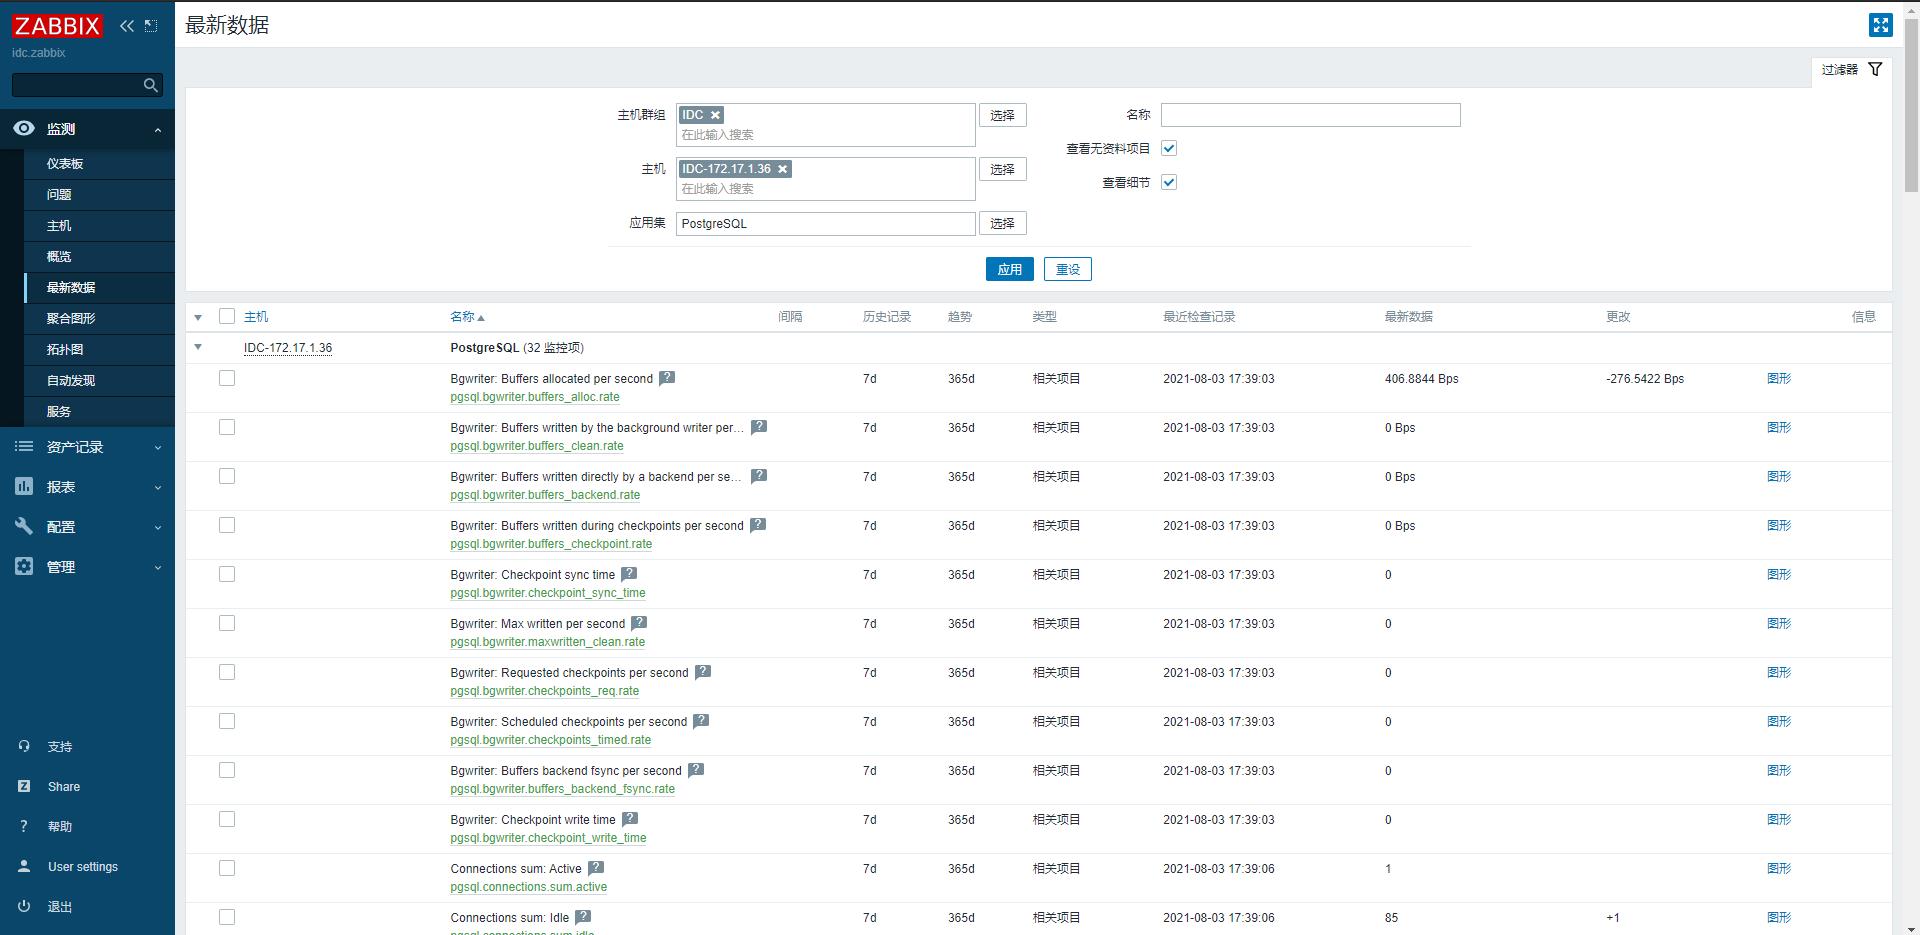Open 图形 link for Buffers allocated row
Screen dimensions: 1920x935
click(x=1779, y=379)
